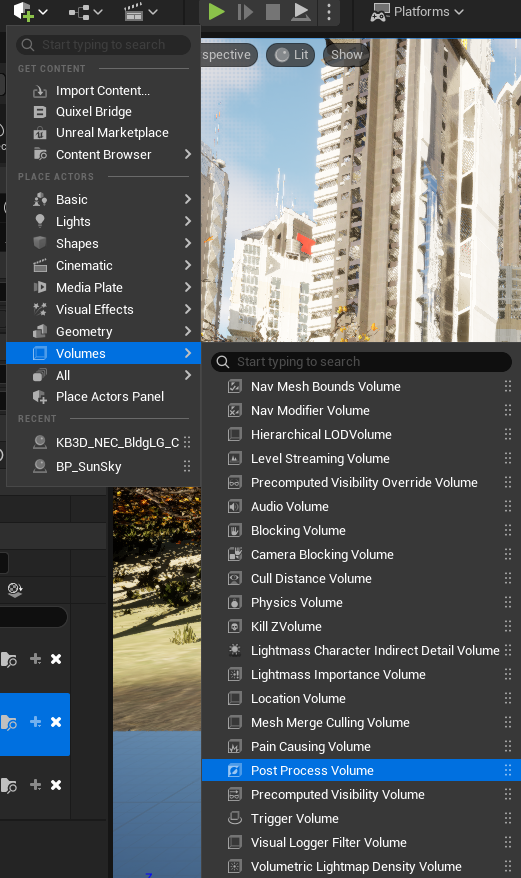Click the Blocking Volume hand icon

(x=235, y=530)
